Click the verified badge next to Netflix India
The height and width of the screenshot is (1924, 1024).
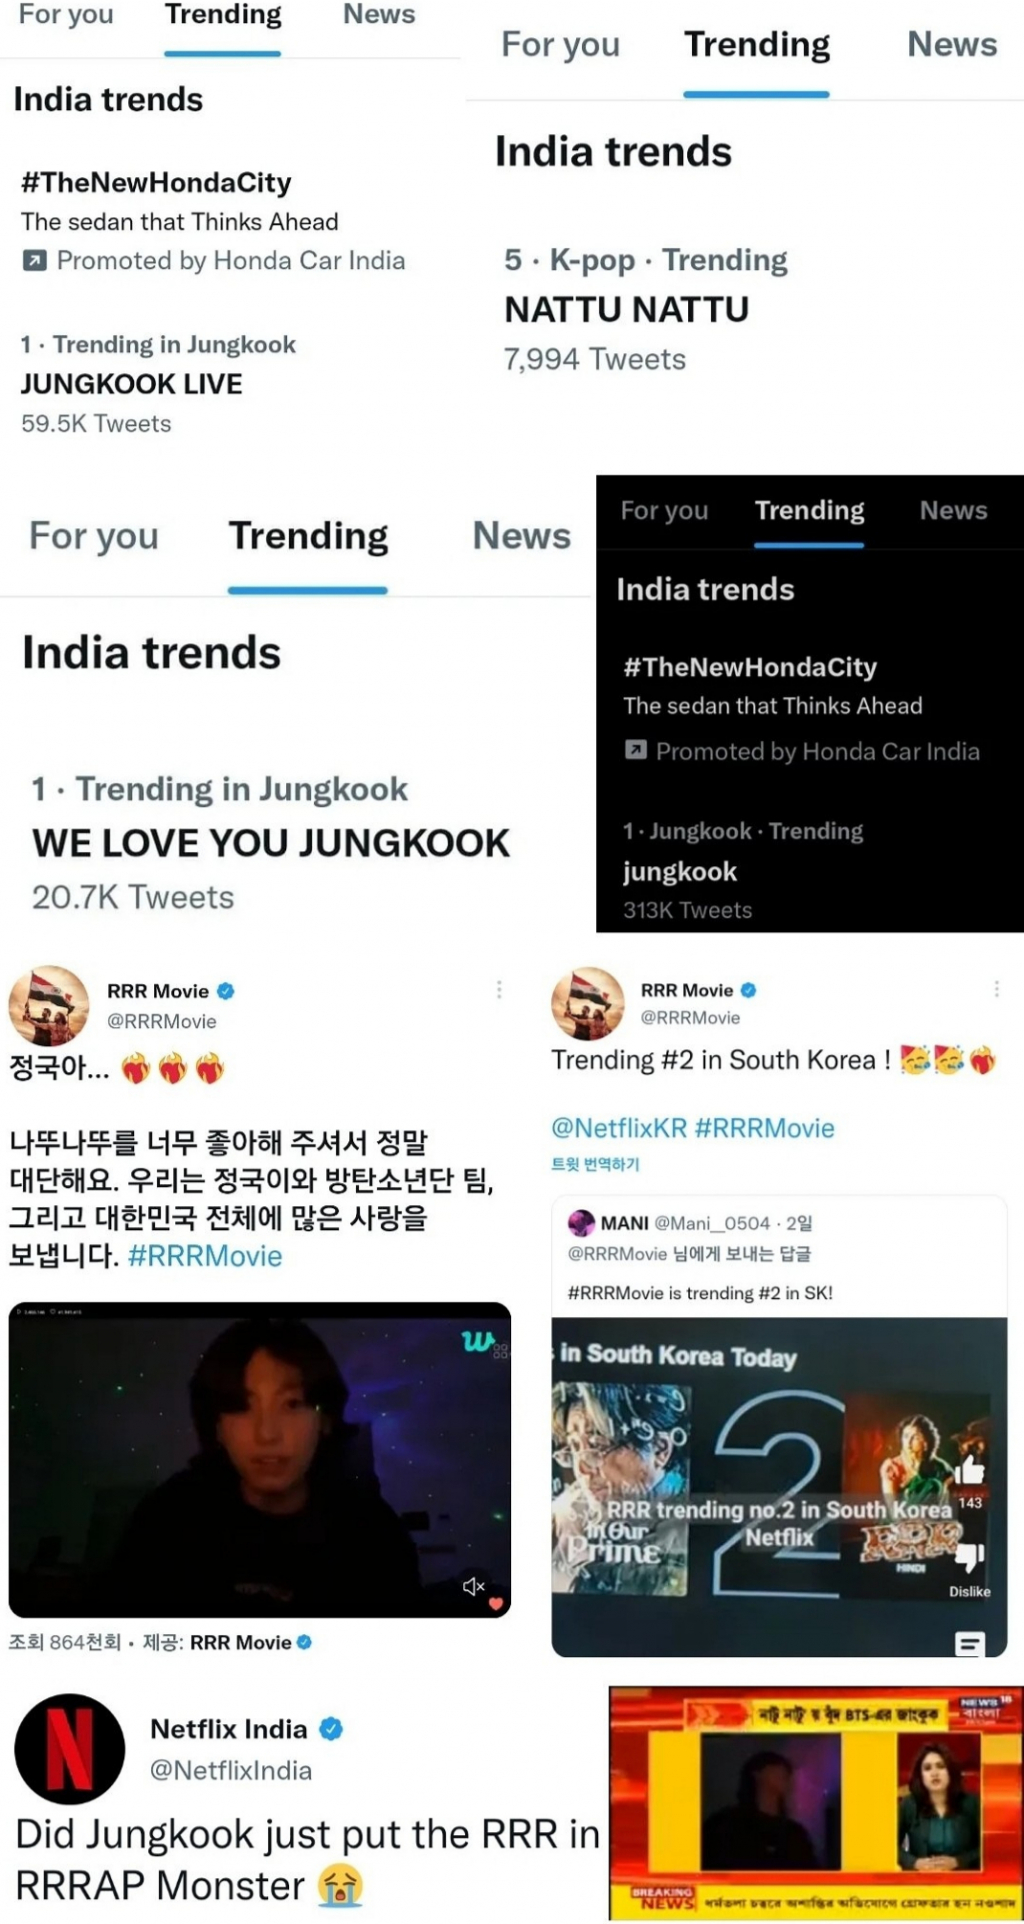[331, 1728]
